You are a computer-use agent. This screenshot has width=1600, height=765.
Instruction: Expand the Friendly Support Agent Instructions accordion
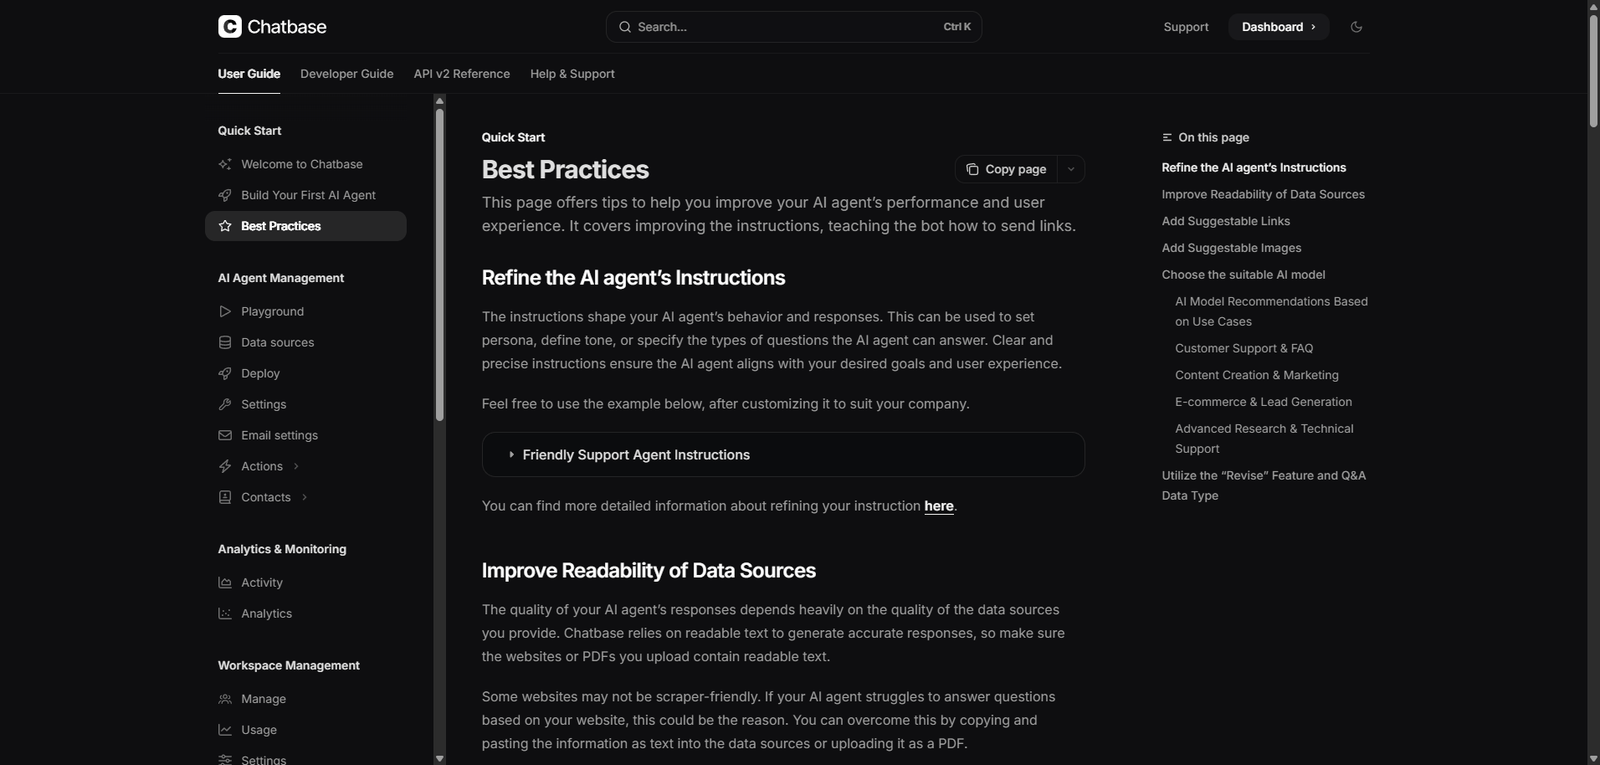tap(635, 455)
